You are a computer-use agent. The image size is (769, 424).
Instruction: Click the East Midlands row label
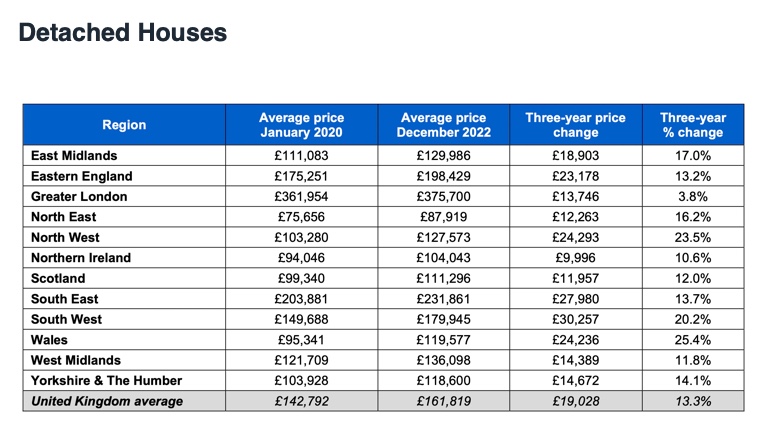pos(74,156)
